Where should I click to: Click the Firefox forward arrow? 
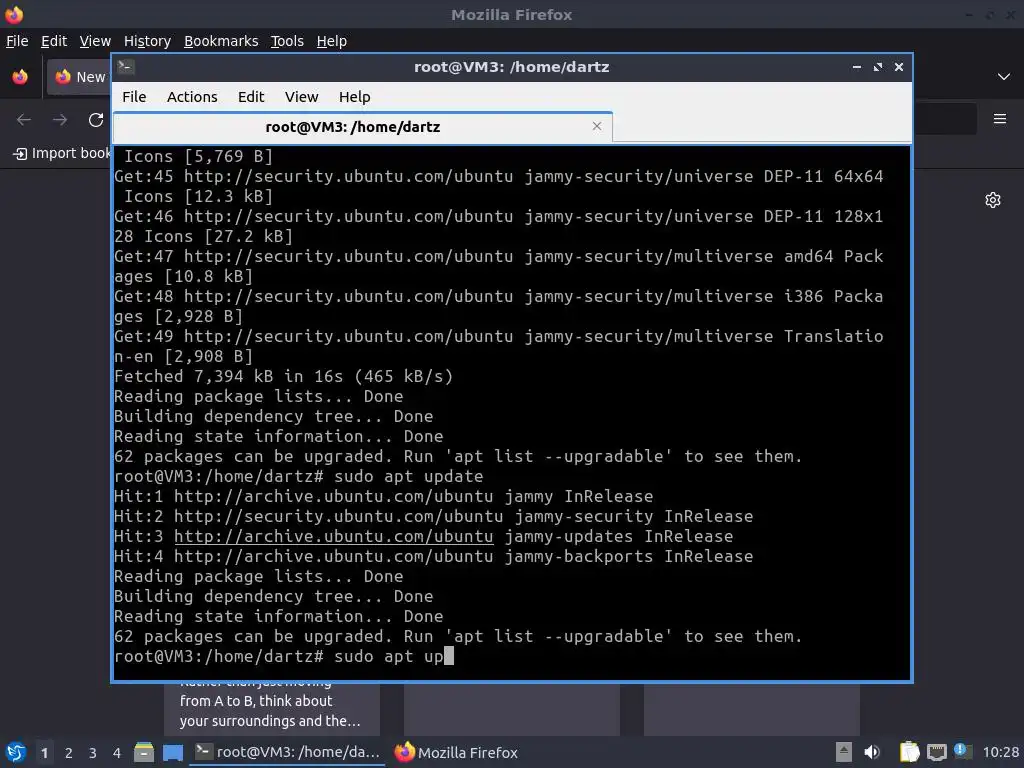click(x=60, y=120)
